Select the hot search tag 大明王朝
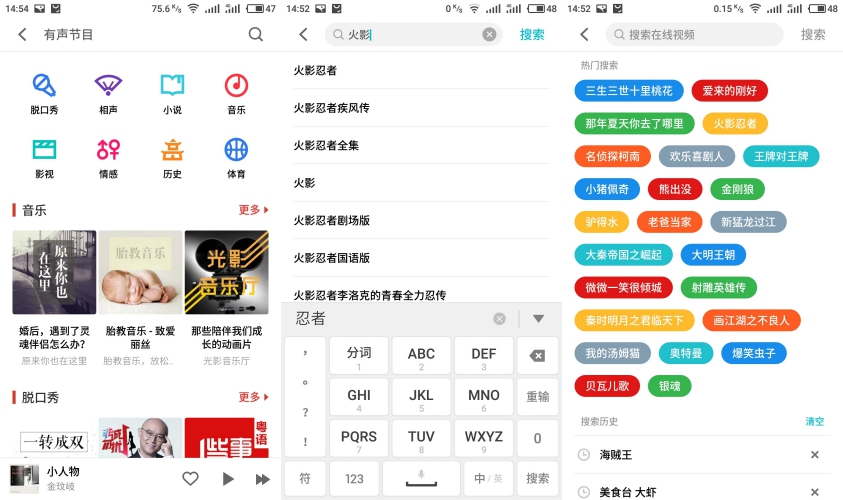 pos(713,255)
